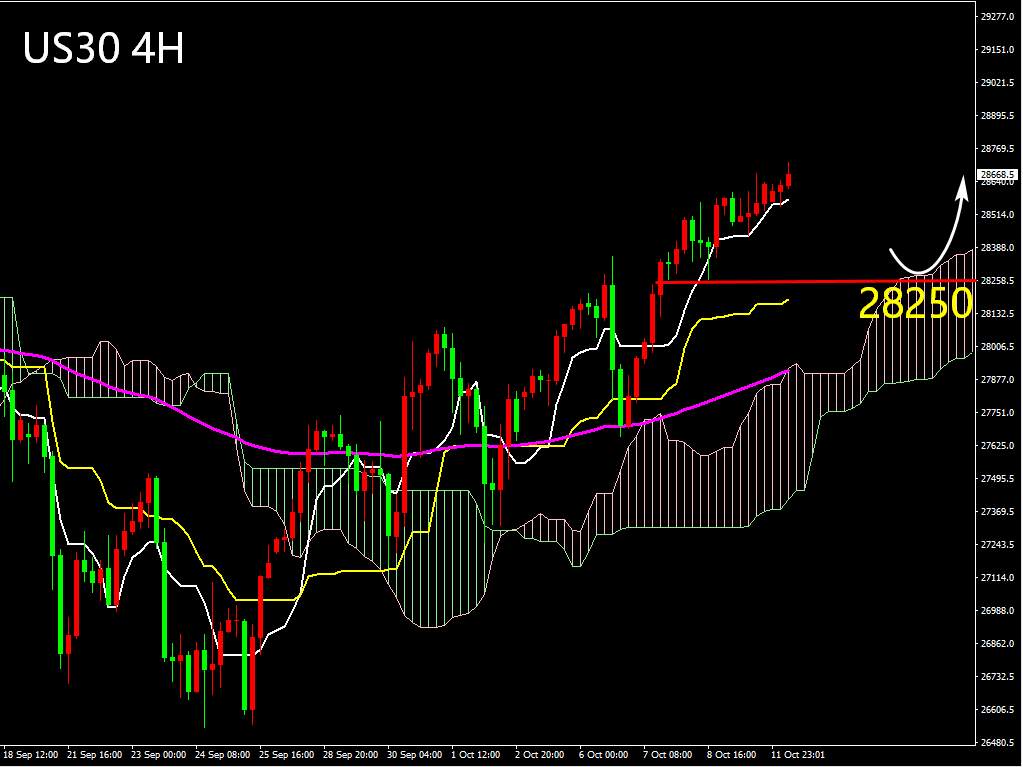Pick the 24 Sep 08:00 time label
Image resolution: width=1023 pixels, height=767 pixels.
(222, 755)
